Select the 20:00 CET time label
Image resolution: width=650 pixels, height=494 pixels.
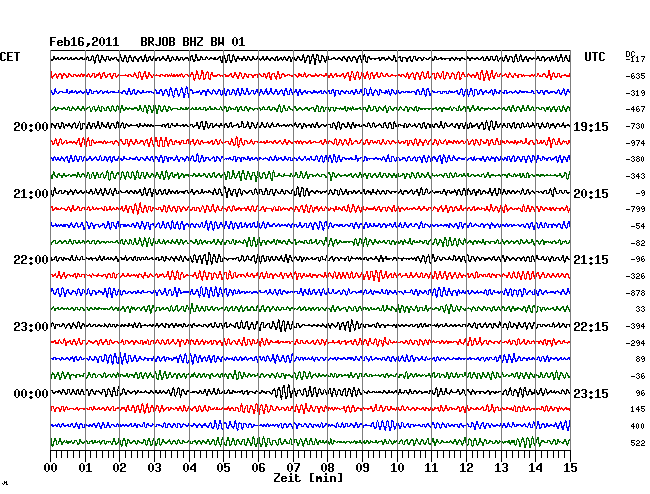(31, 126)
